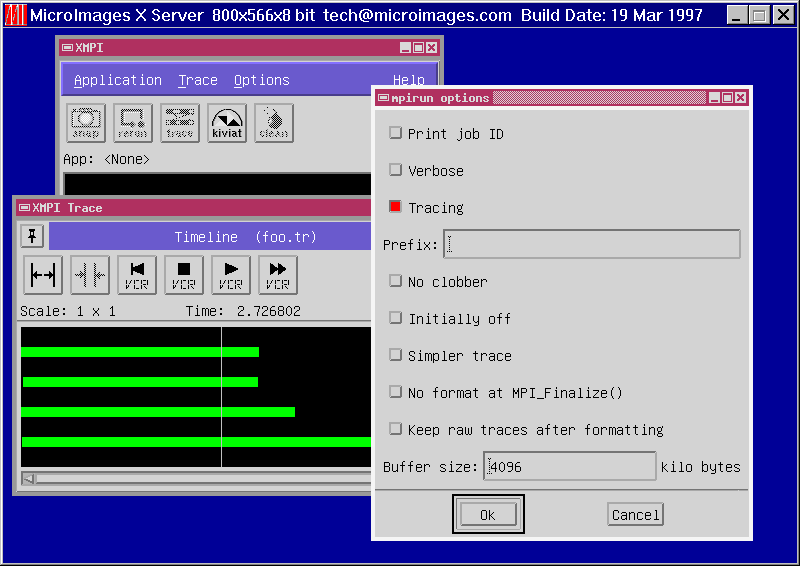Click the 'Time: 2.726802' readout
Screen dimensions: 800x566
click(243, 311)
